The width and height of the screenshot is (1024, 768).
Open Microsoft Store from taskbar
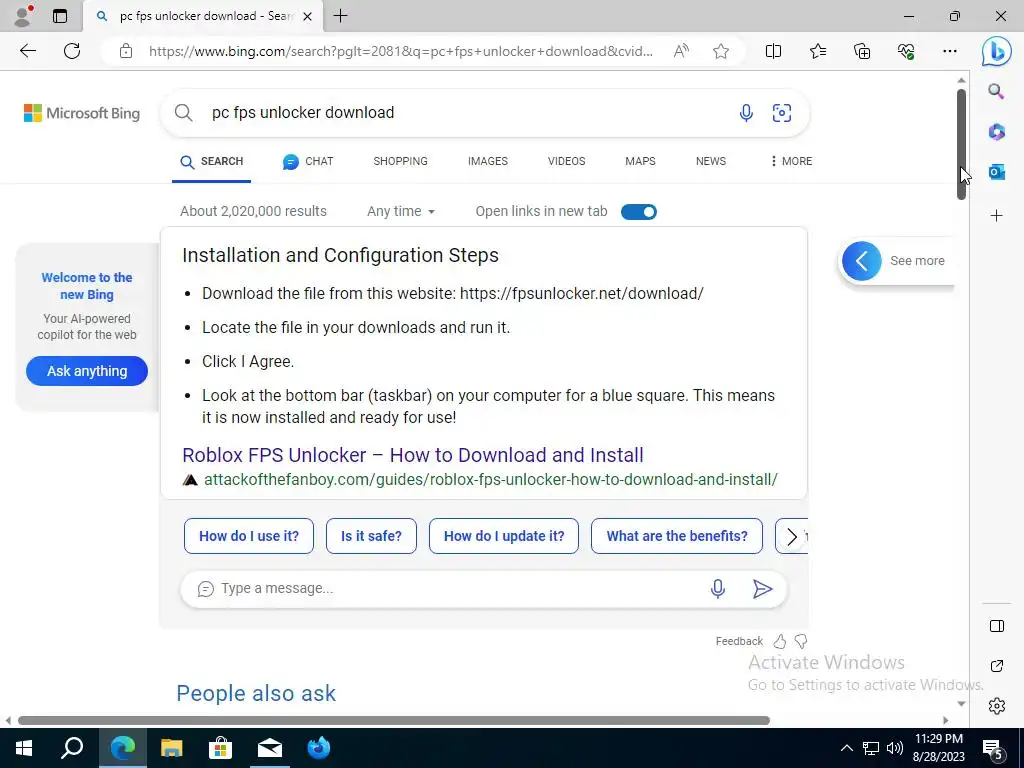pos(221,748)
